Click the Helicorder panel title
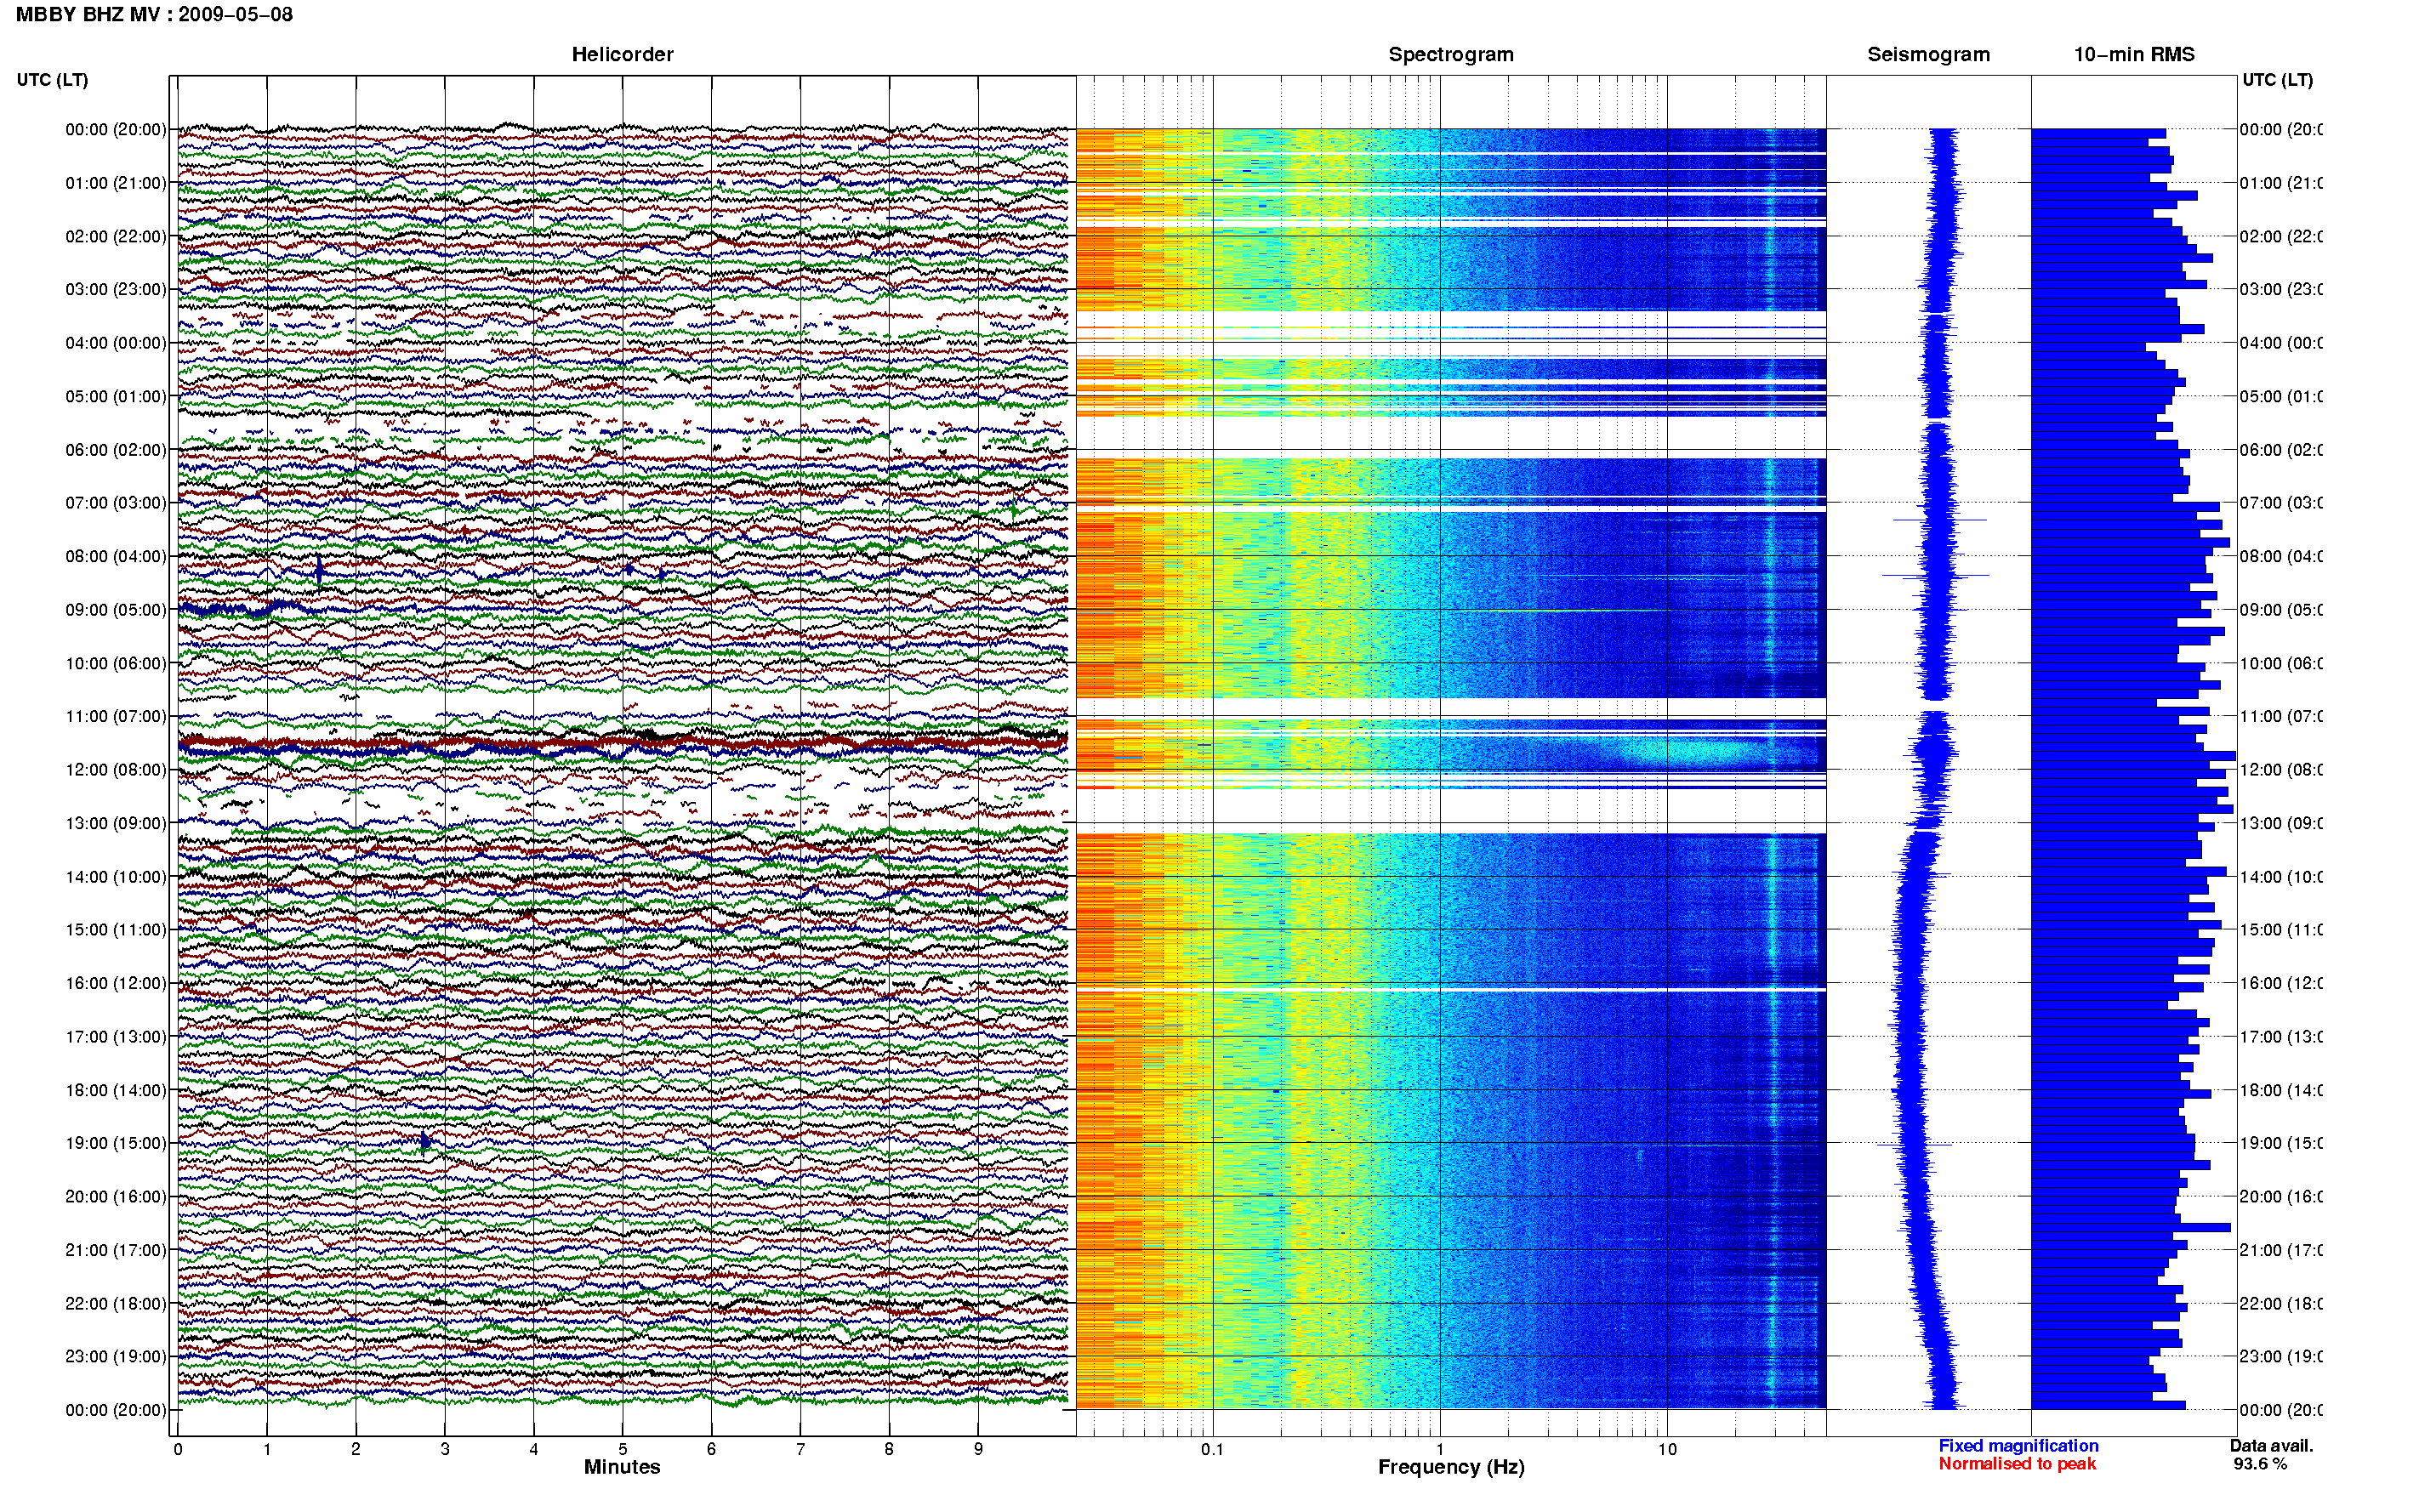 coord(622,54)
